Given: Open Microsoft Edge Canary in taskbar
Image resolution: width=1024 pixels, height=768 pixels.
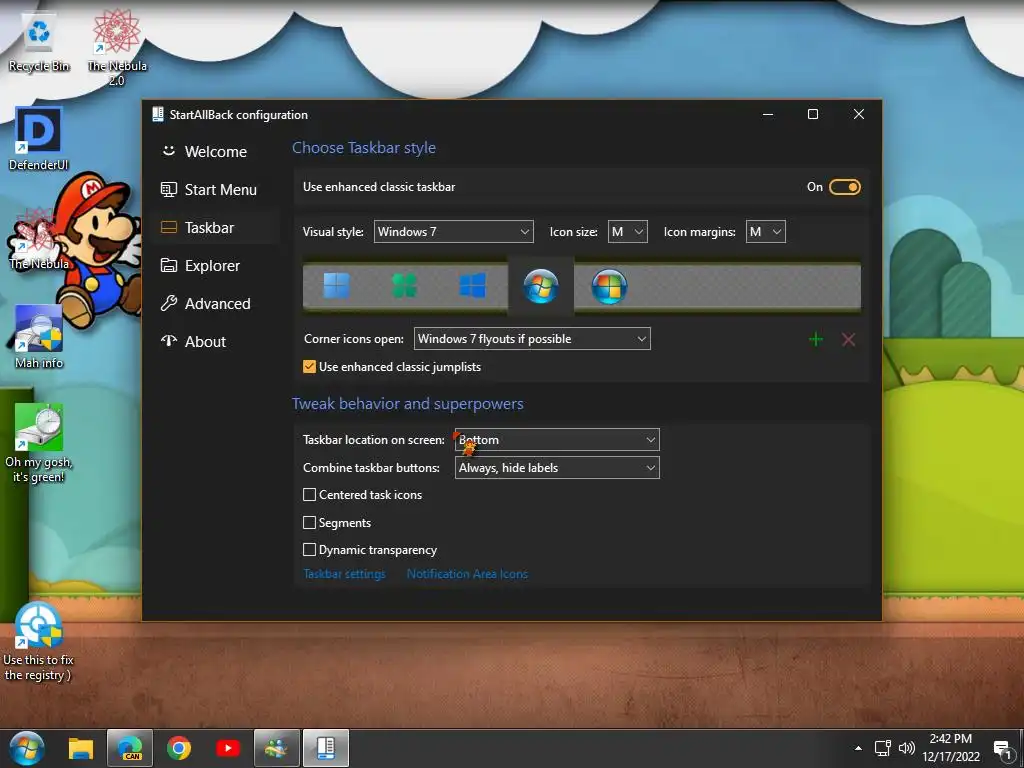Looking at the screenshot, I should 130,748.
